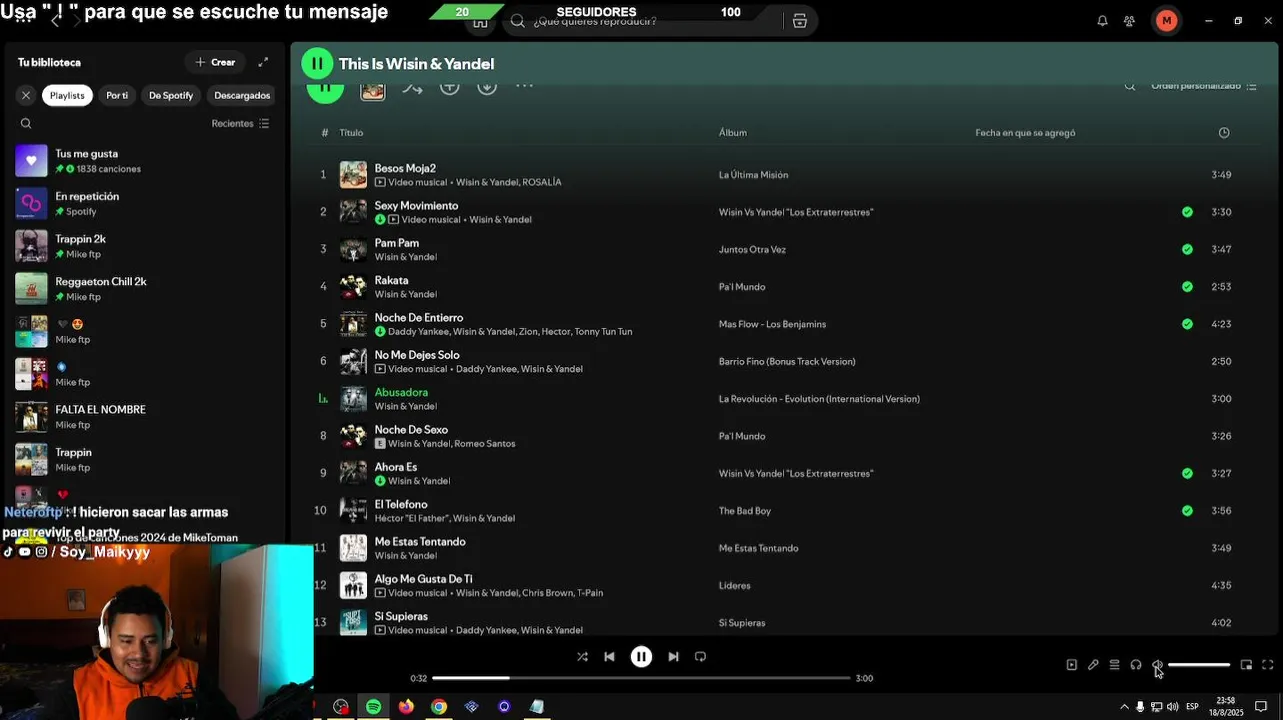The image size is (1283, 720).
Task: Open Chrome from the Windows taskbar
Action: [x=439, y=707]
